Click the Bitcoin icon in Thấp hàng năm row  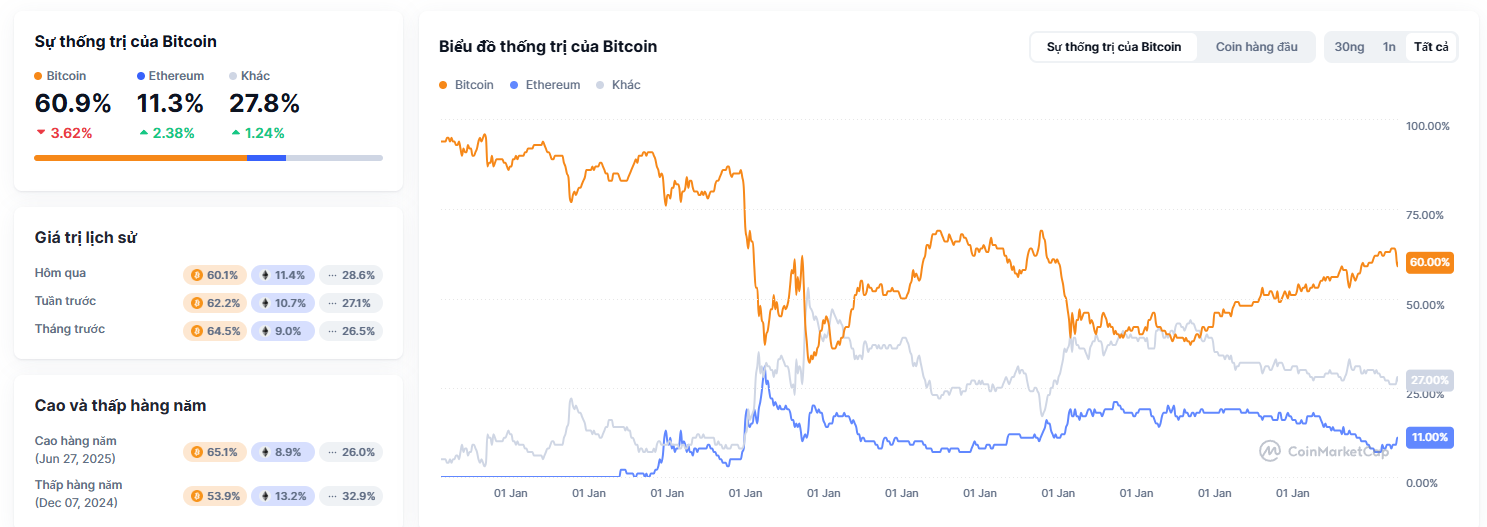[x=197, y=496]
